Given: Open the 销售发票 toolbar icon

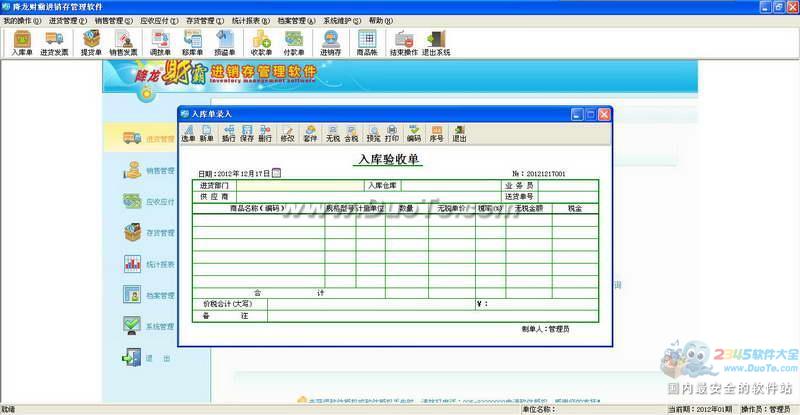Looking at the screenshot, I should pyautogui.click(x=123, y=43).
